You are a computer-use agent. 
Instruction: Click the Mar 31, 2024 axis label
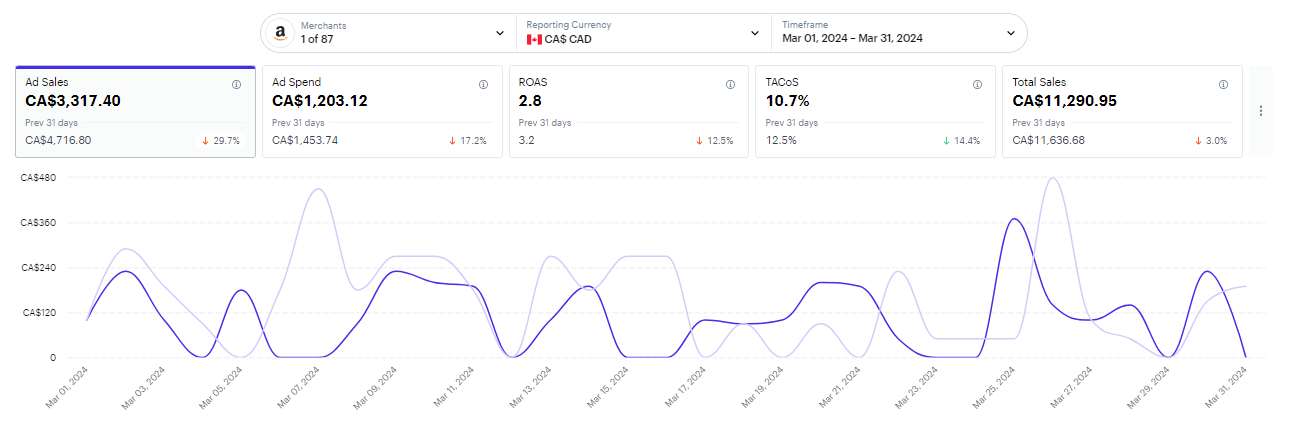pyautogui.click(x=1227, y=387)
